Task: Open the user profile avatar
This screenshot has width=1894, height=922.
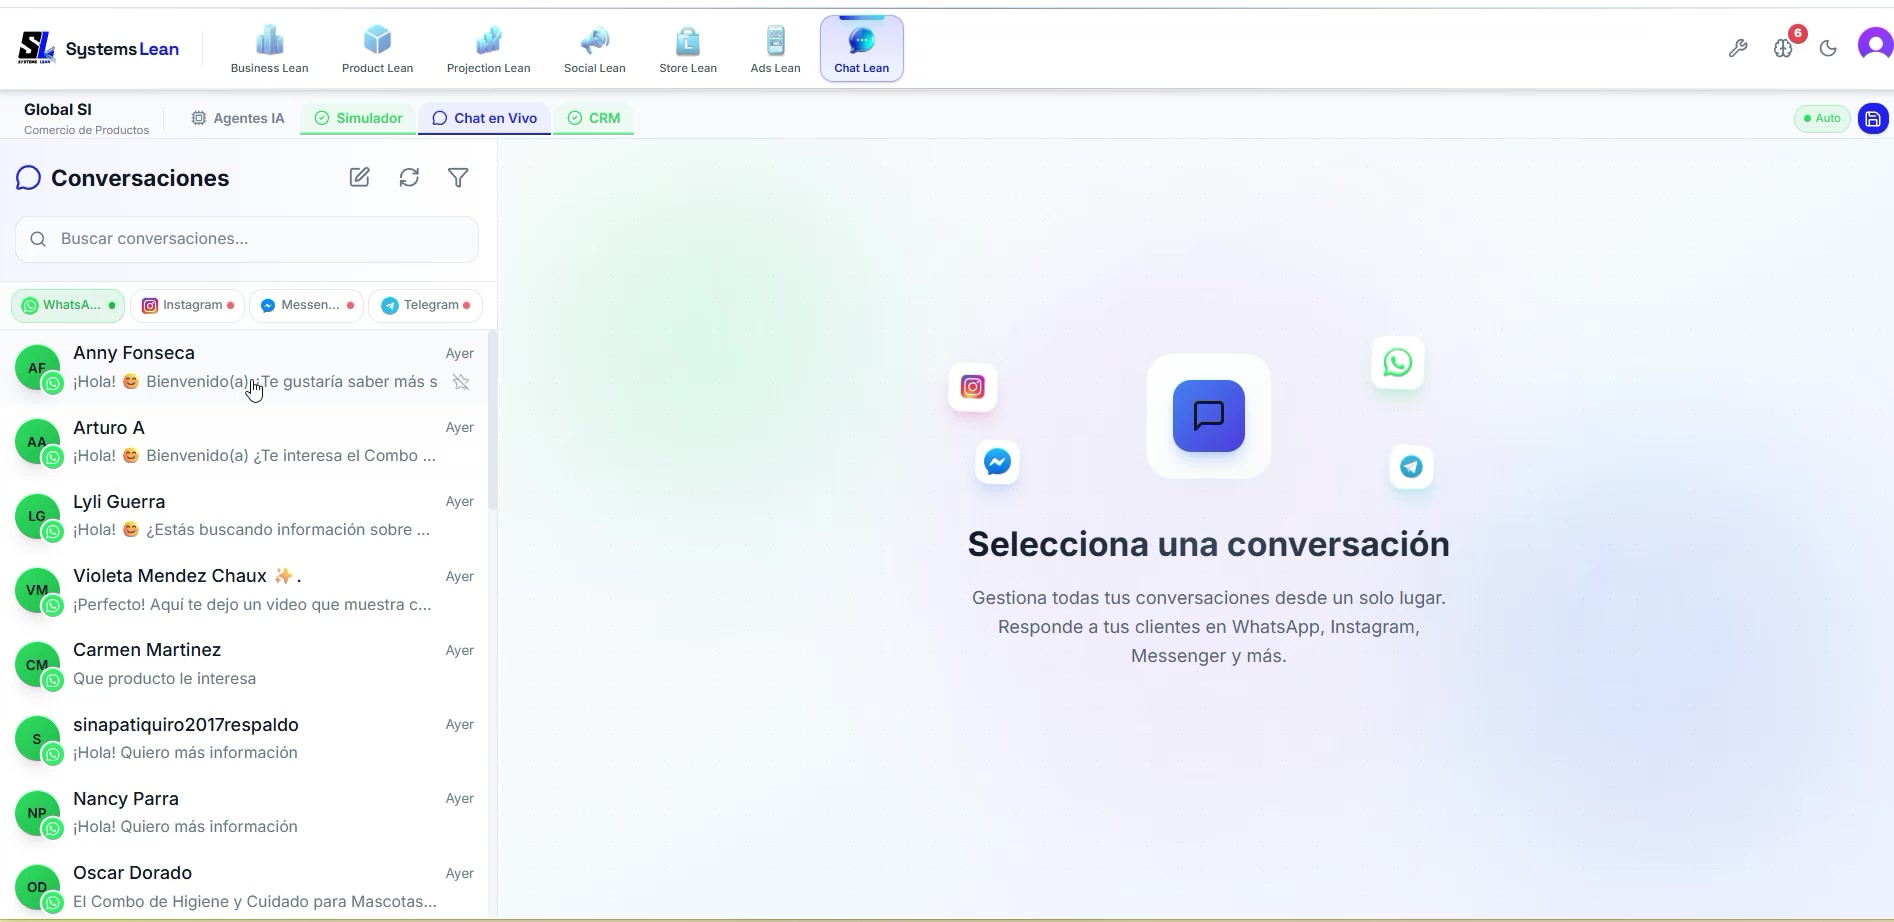Action: click(1875, 45)
